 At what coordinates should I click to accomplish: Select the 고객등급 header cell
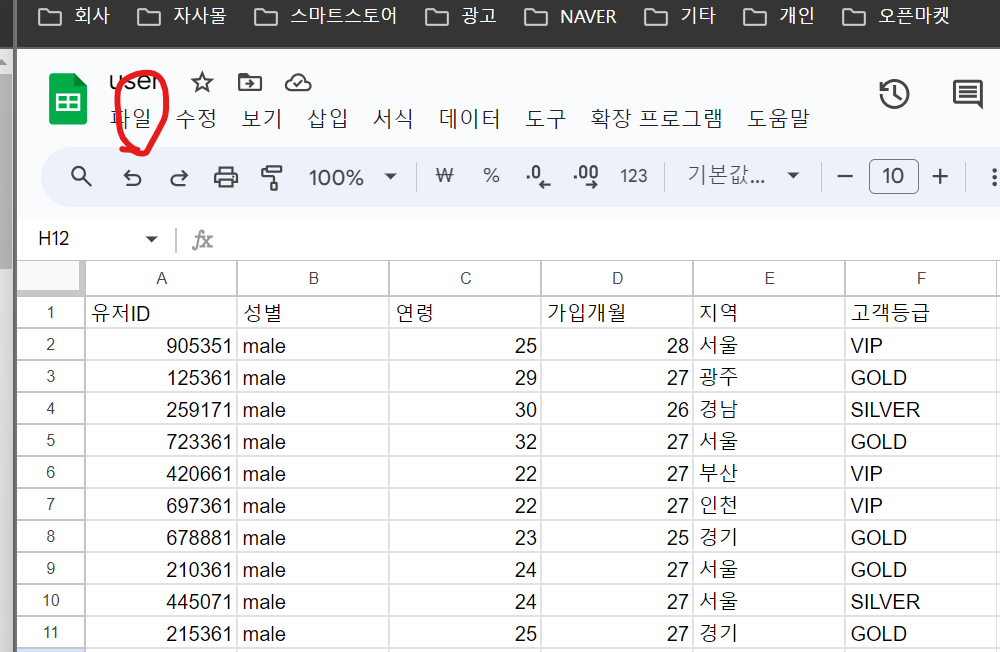(921, 313)
